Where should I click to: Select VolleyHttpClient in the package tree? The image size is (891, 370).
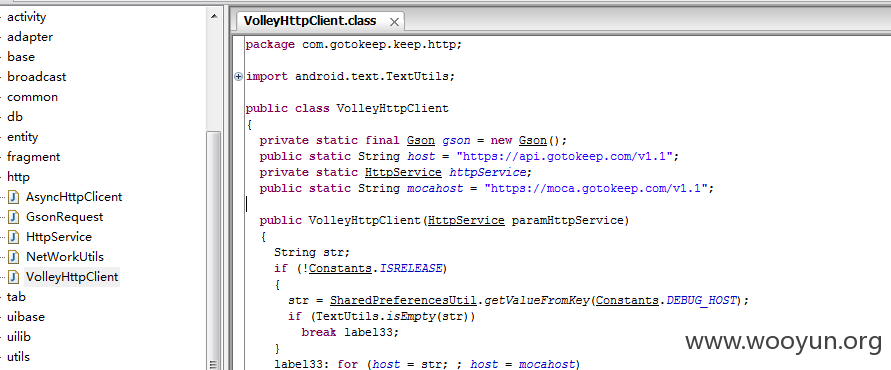[x=72, y=277]
